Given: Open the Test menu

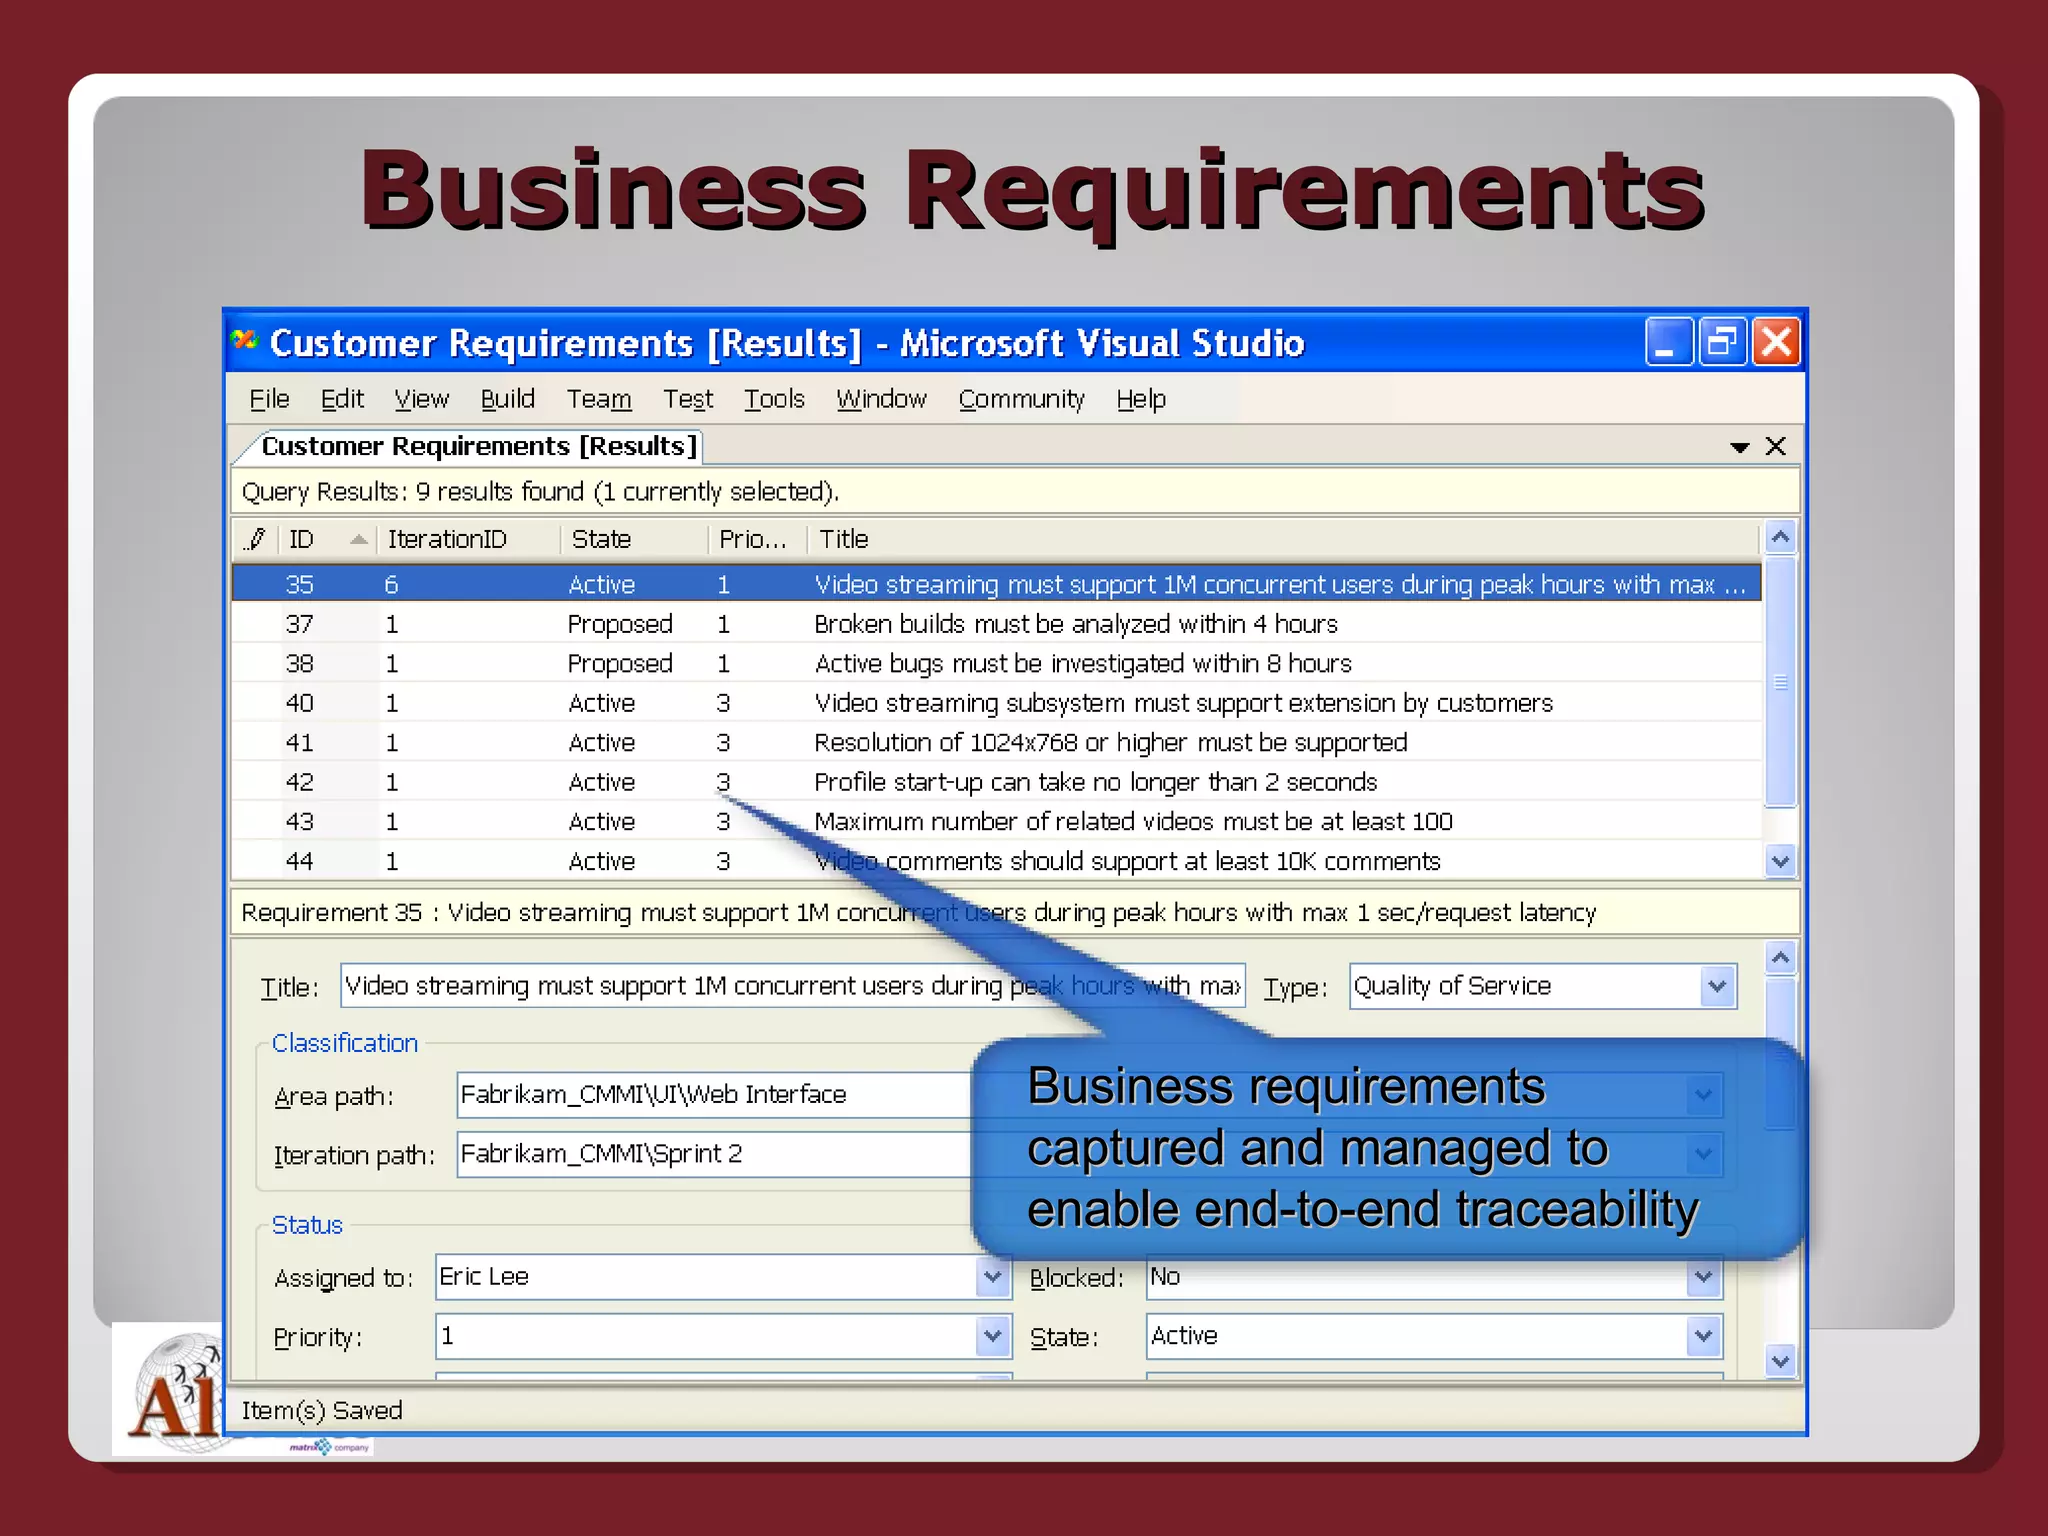Looking at the screenshot, I should 688,399.
